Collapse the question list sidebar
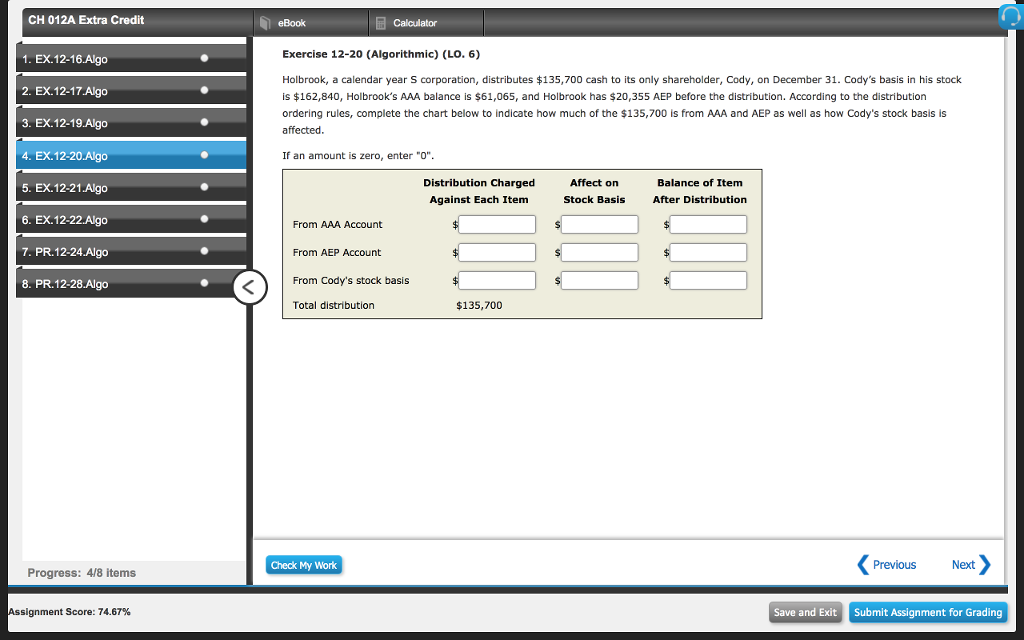This screenshot has height=640, width=1024. 249,287
